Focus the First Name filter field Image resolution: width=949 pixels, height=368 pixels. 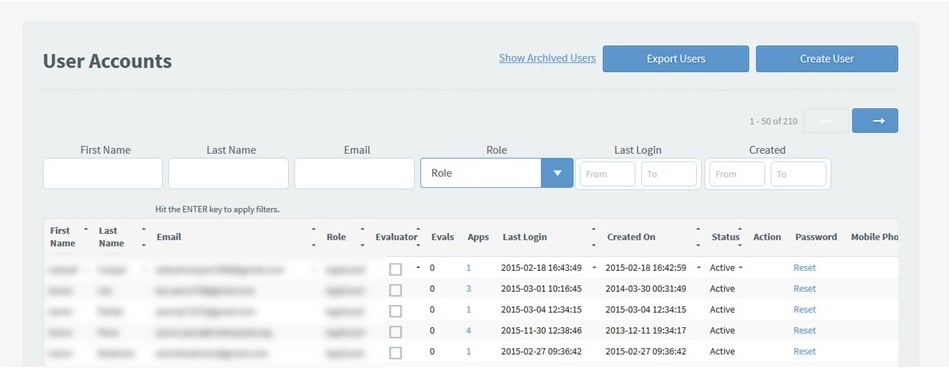tap(103, 174)
